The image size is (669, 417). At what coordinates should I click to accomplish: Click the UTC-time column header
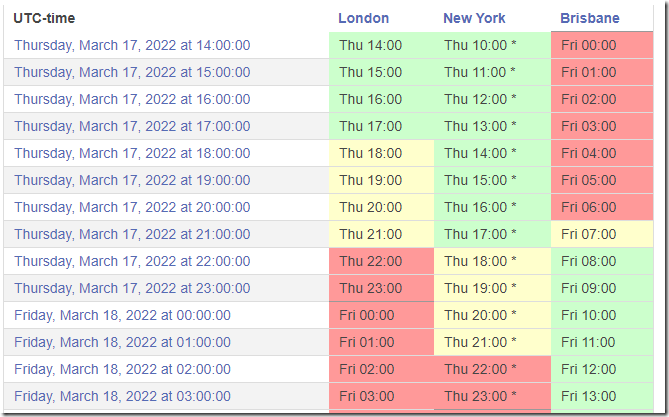click(44, 18)
